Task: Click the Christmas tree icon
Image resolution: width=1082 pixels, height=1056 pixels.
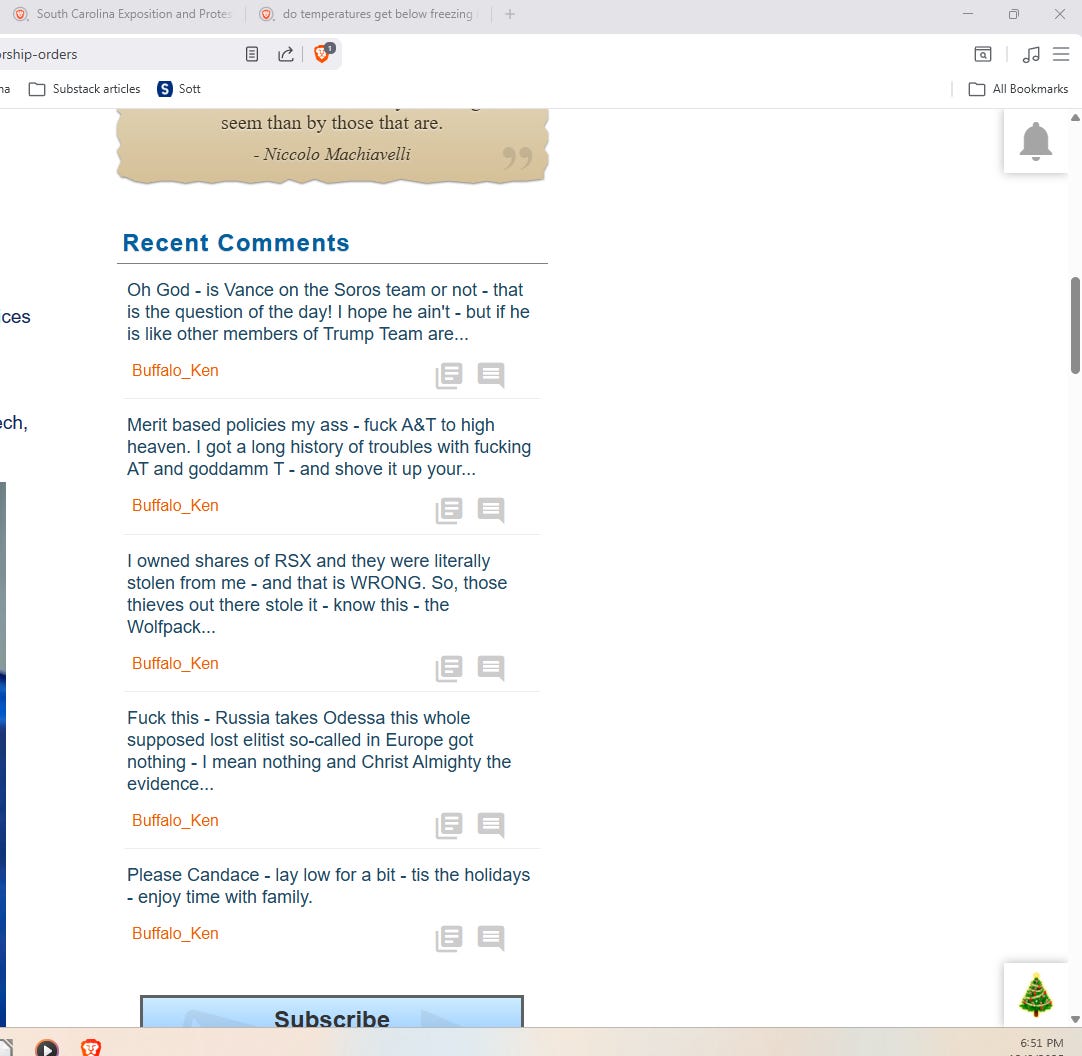Action: pyautogui.click(x=1036, y=995)
